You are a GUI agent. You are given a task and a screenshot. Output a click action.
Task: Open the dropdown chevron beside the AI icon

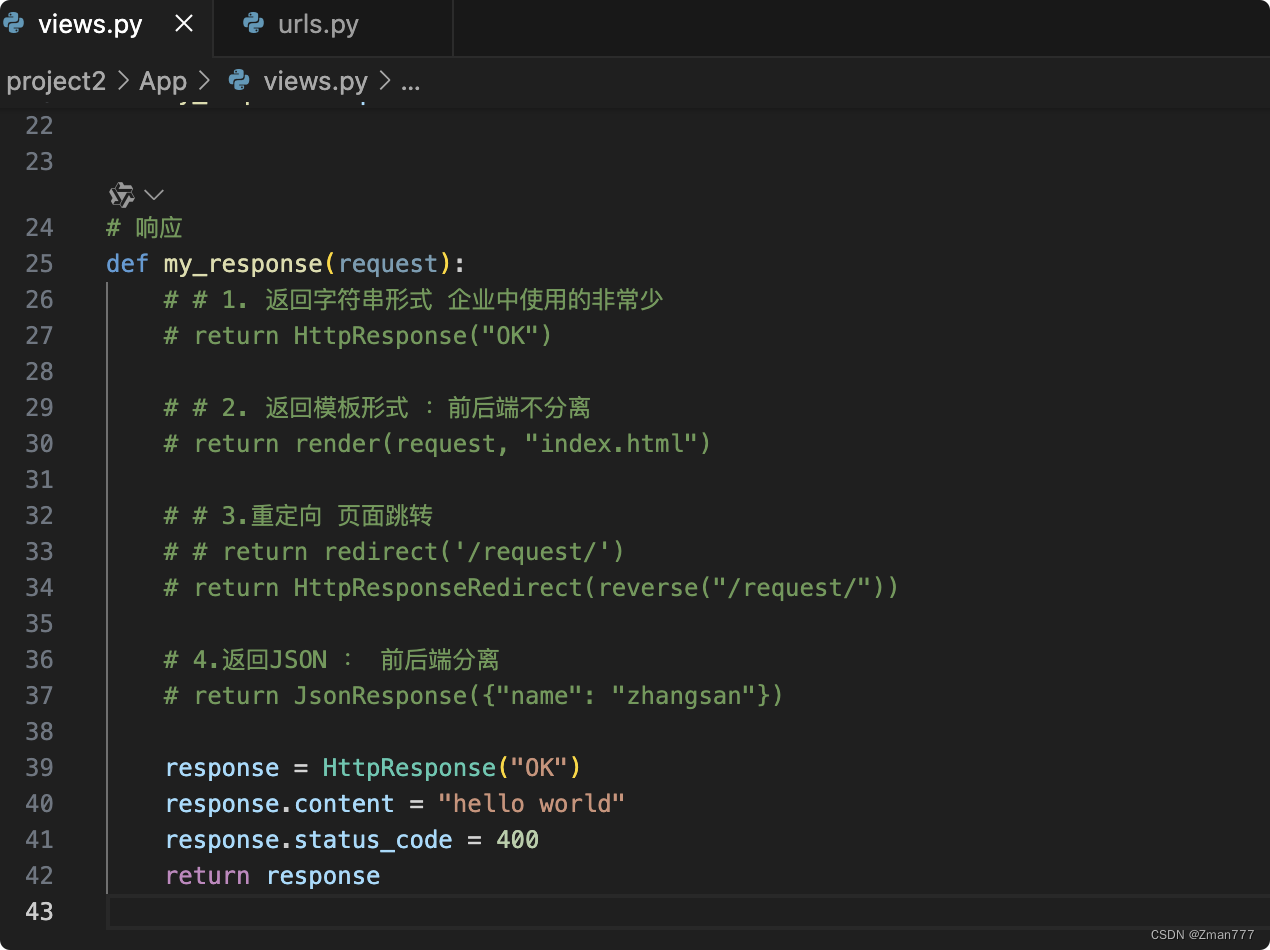pos(152,194)
